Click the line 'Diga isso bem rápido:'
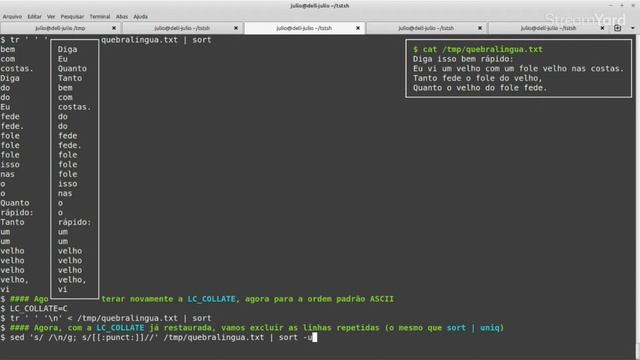The width and height of the screenshot is (640, 360). [463, 59]
